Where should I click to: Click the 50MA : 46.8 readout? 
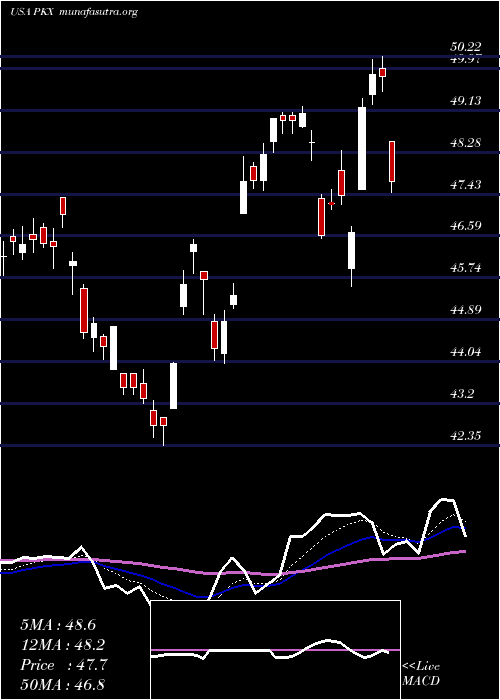pyautogui.click(x=63, y=684)
